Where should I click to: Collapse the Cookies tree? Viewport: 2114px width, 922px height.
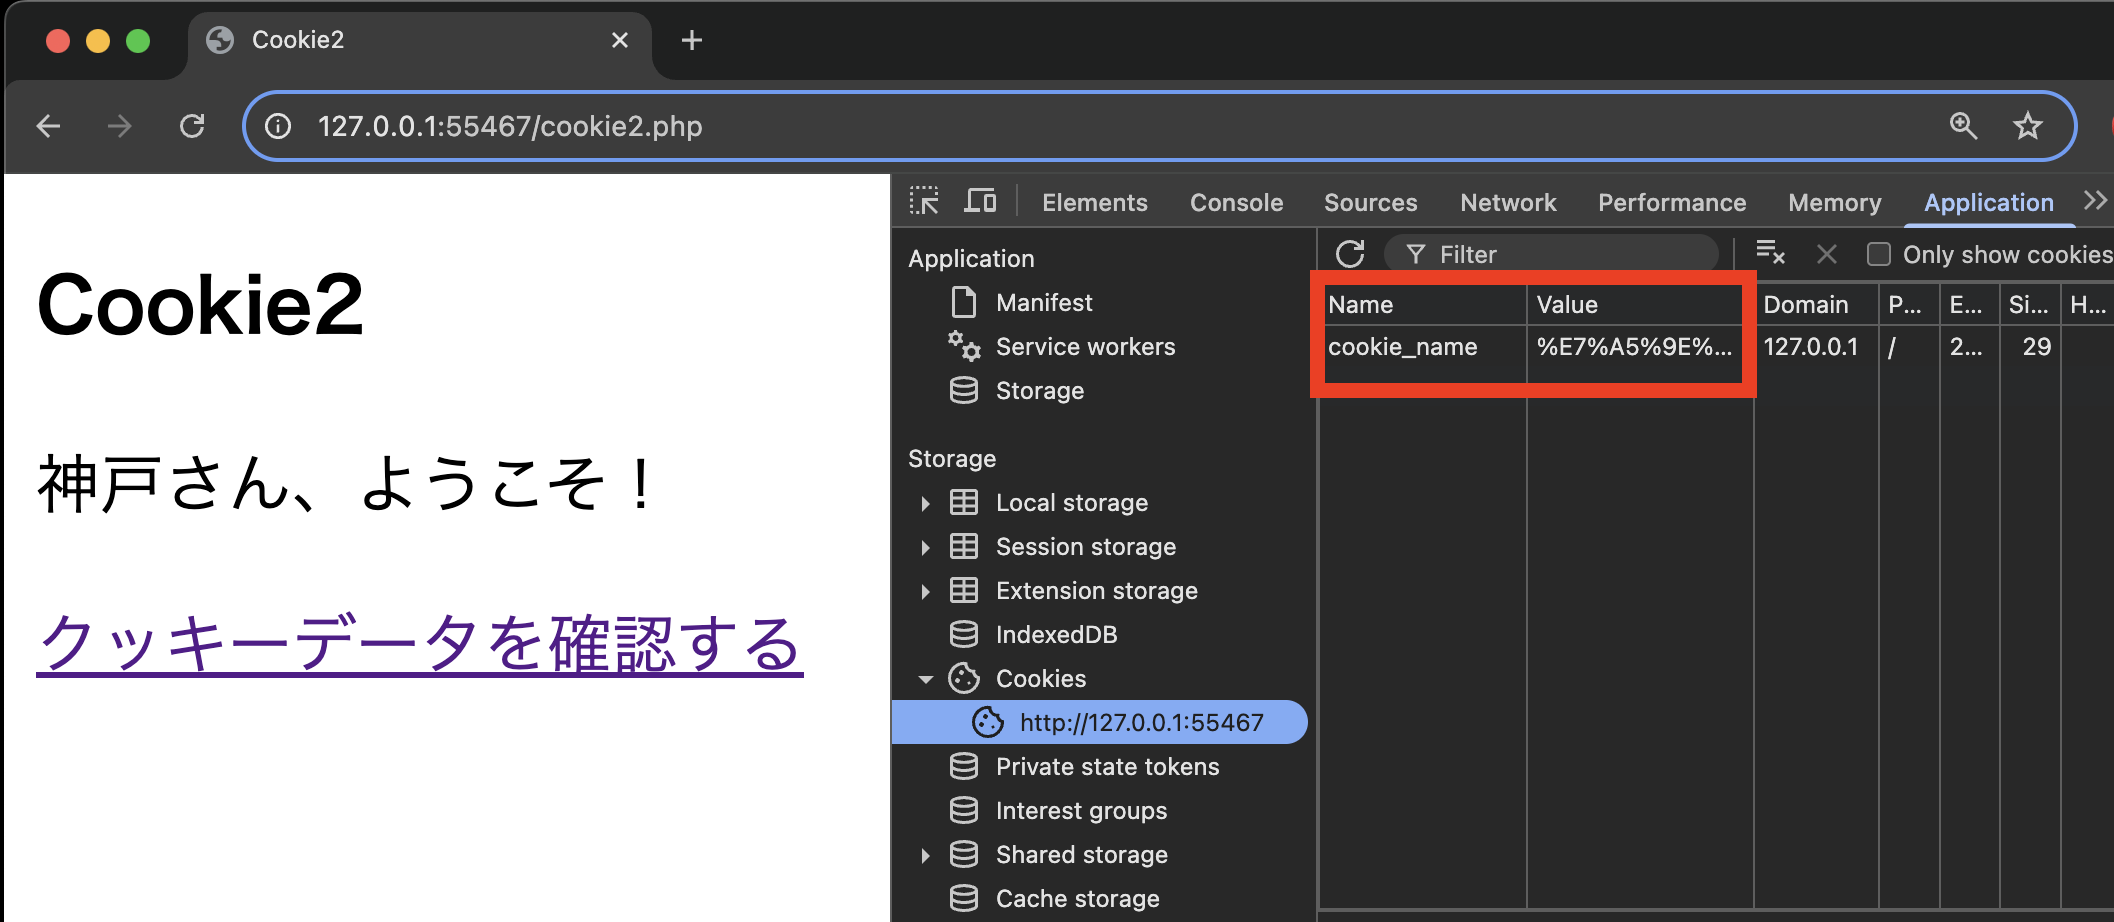[925, 678]
